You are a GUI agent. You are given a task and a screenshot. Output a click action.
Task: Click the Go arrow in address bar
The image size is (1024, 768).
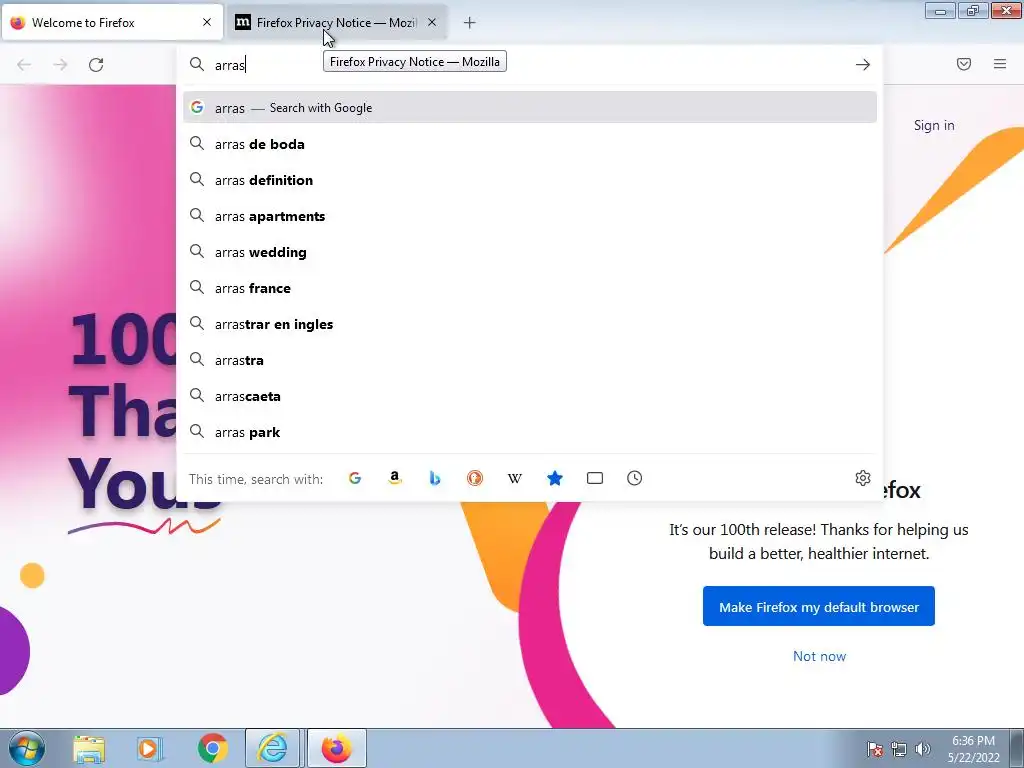(863, 65)
